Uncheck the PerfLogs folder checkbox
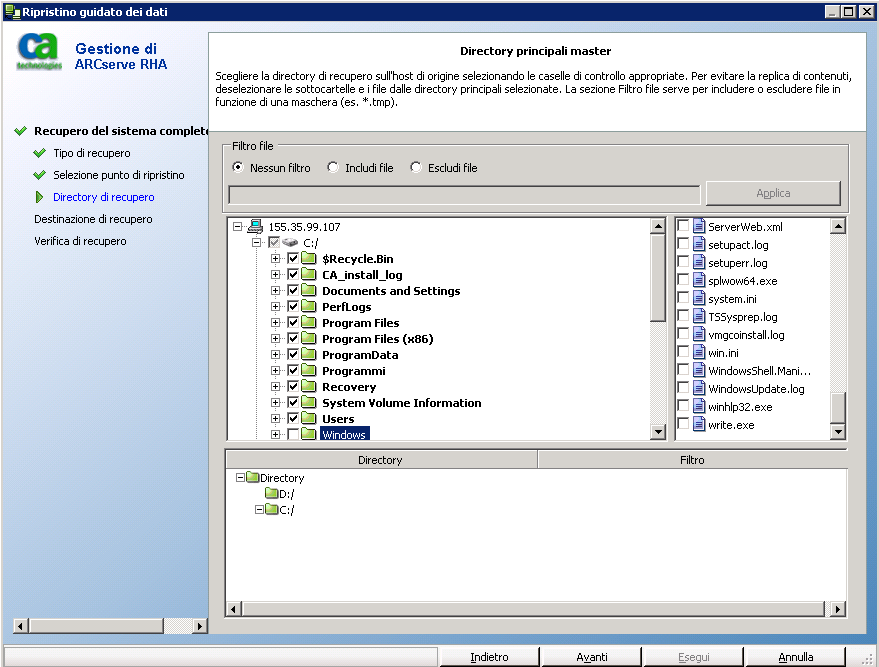The width and height of the screenshot is (879, 667). pos(293,306)
